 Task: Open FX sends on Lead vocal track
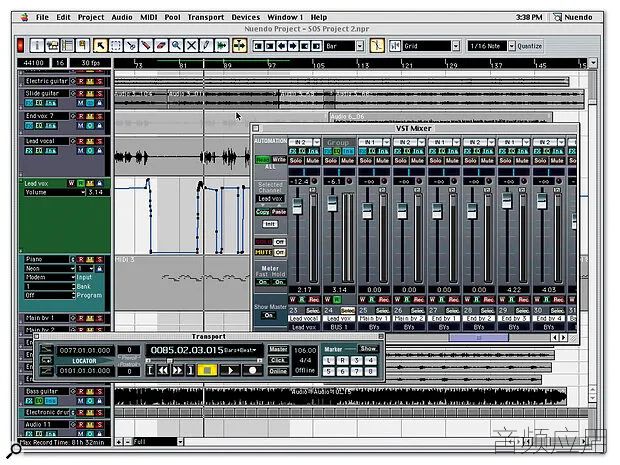click(29, 151)
